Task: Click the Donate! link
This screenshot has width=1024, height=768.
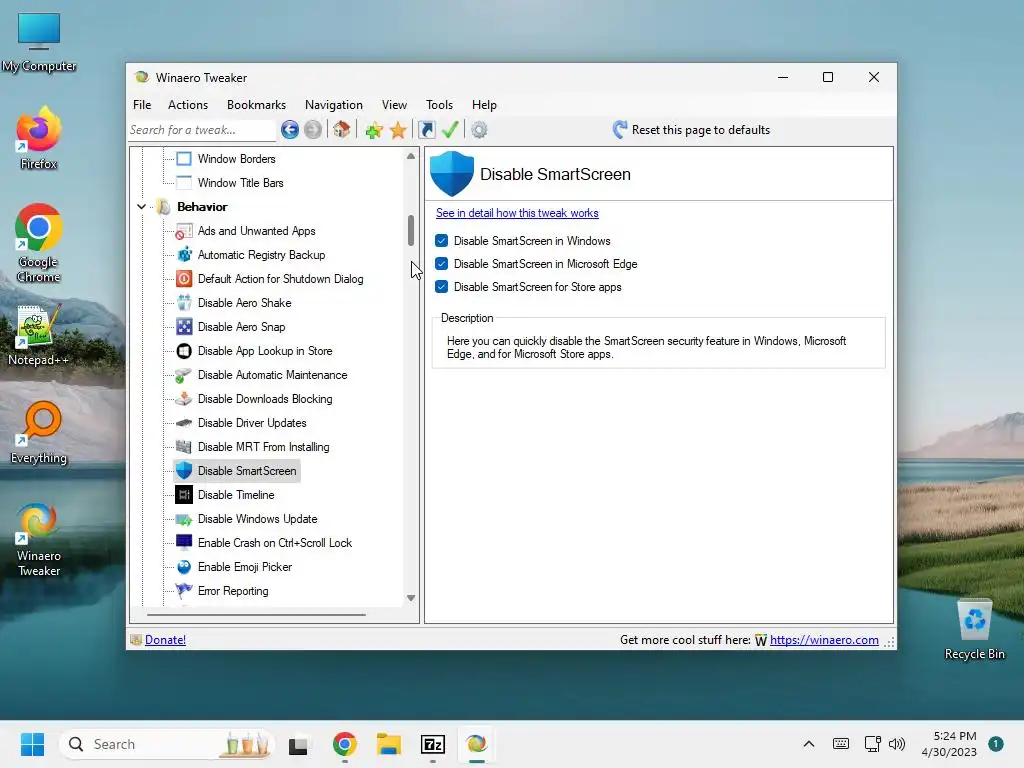Action: pos(165,640)
